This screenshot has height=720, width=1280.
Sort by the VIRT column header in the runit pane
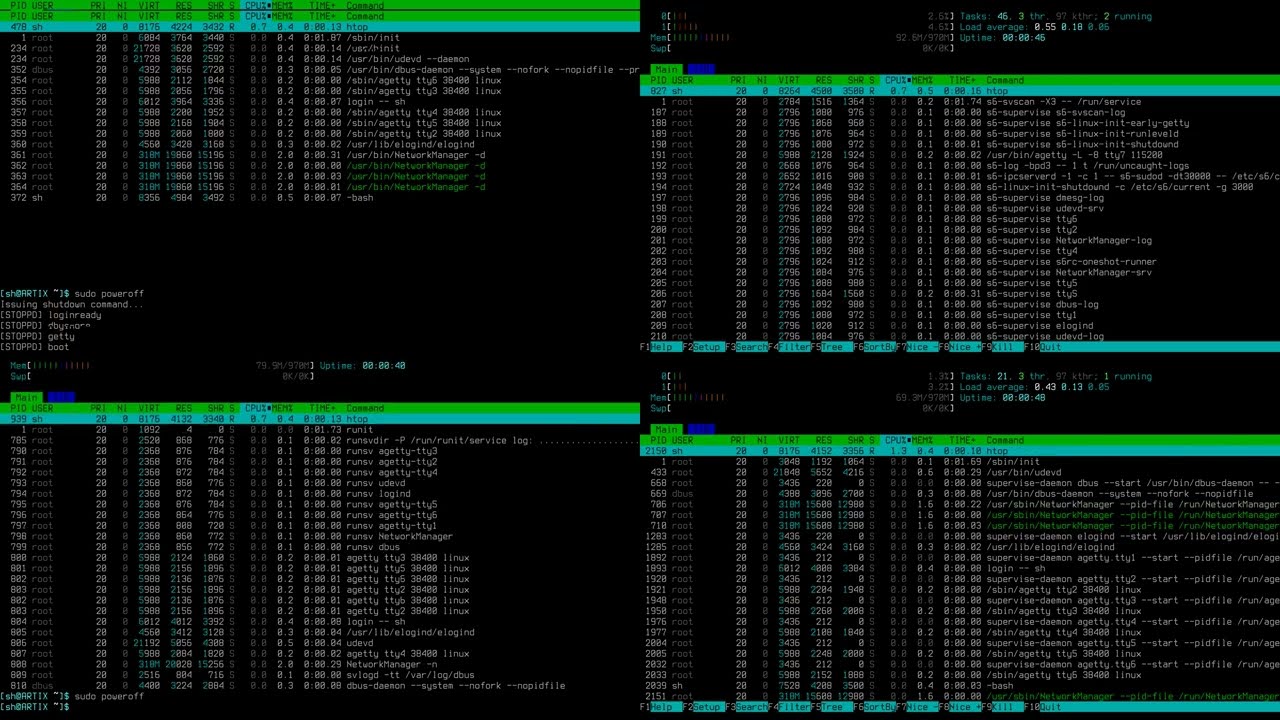click(149, 408)
